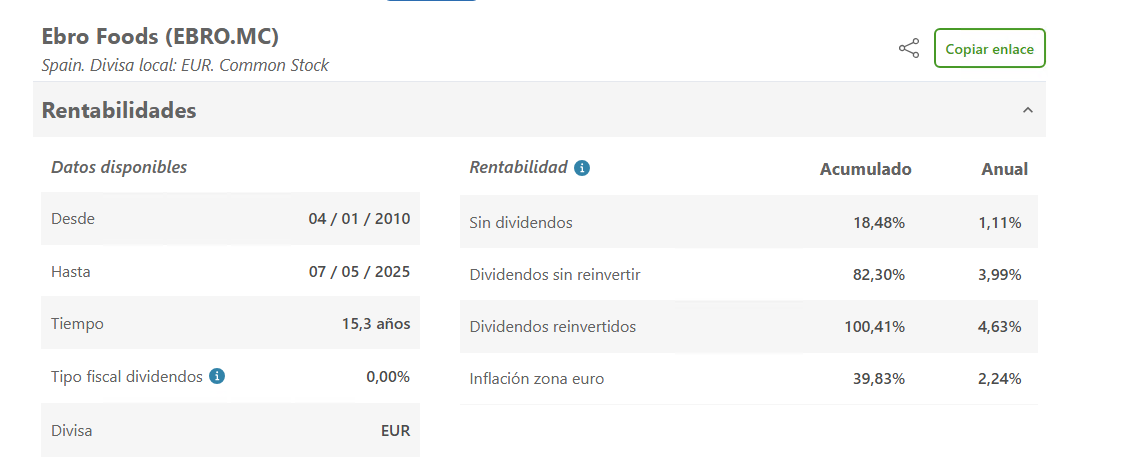The image size is (1141, 461).
Task: Open the Tipo fiscal dividendos info icon
Action: (x=217, y=376)
